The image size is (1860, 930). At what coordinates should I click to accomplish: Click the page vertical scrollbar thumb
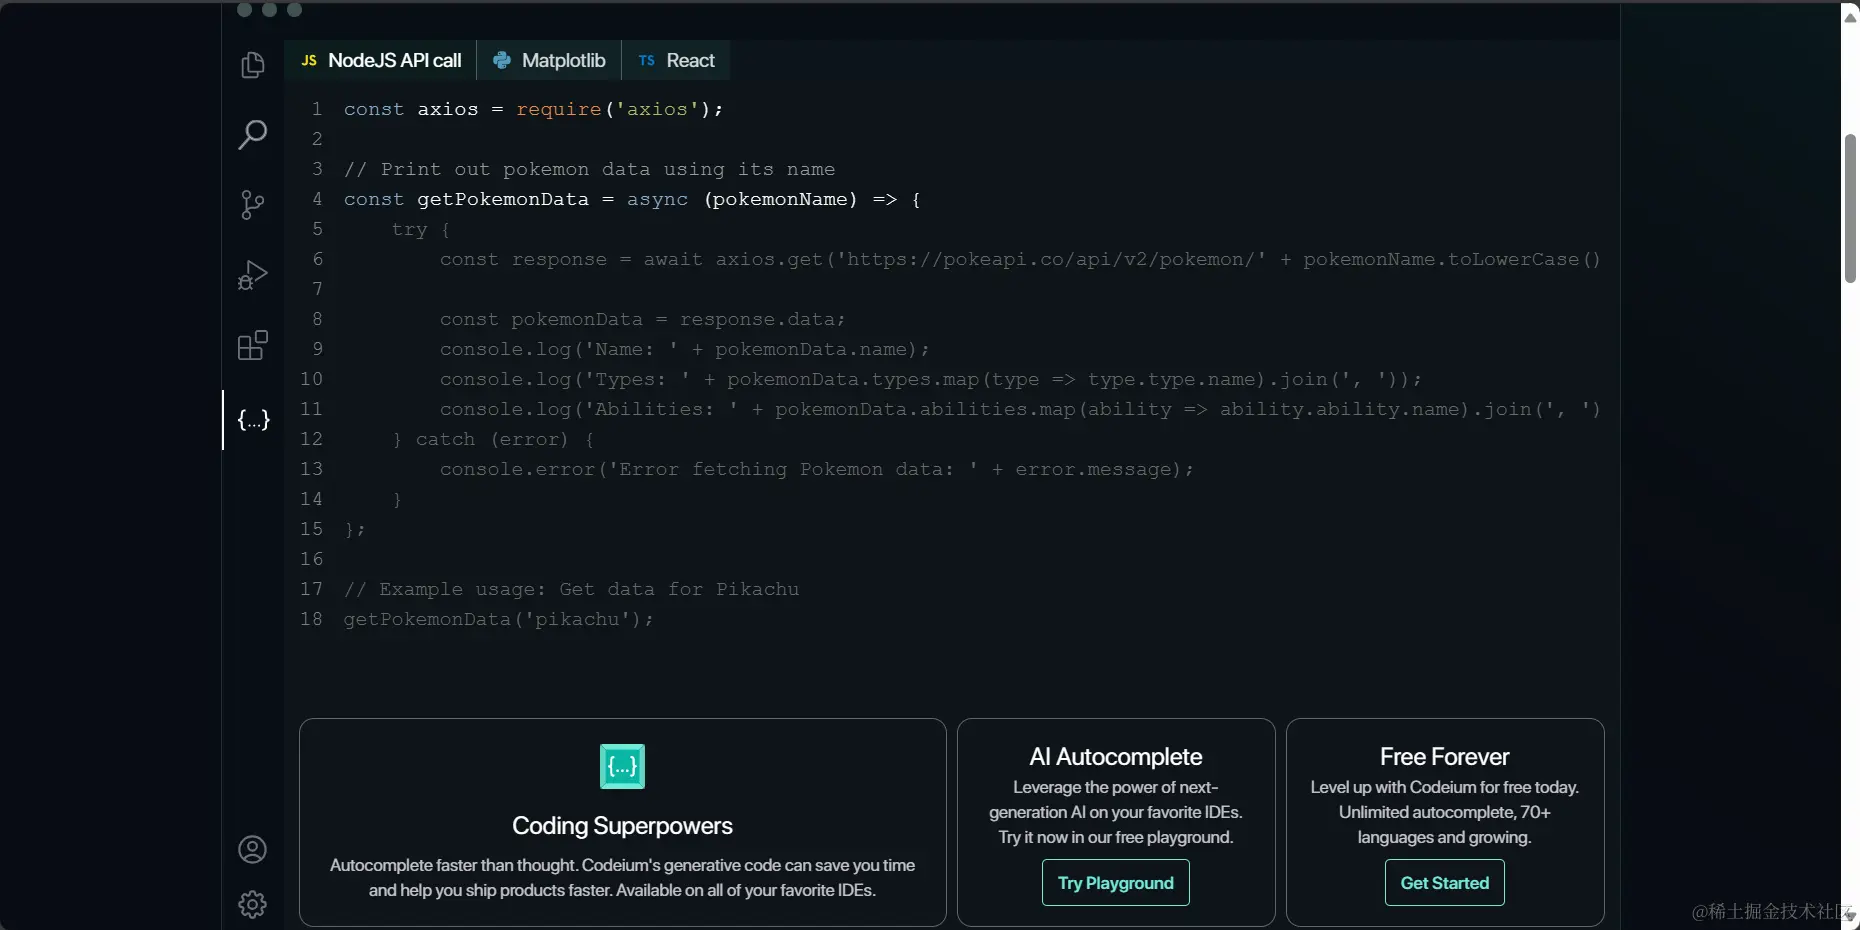pyautogui.click(x=1850, y=208)
